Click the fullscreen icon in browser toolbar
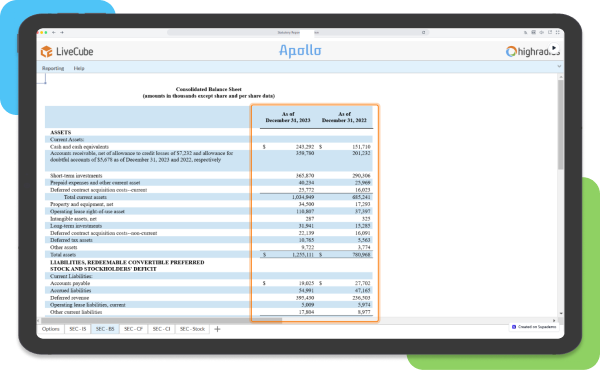The width and height of the screenshot is (600, 370). click(558, 33)
